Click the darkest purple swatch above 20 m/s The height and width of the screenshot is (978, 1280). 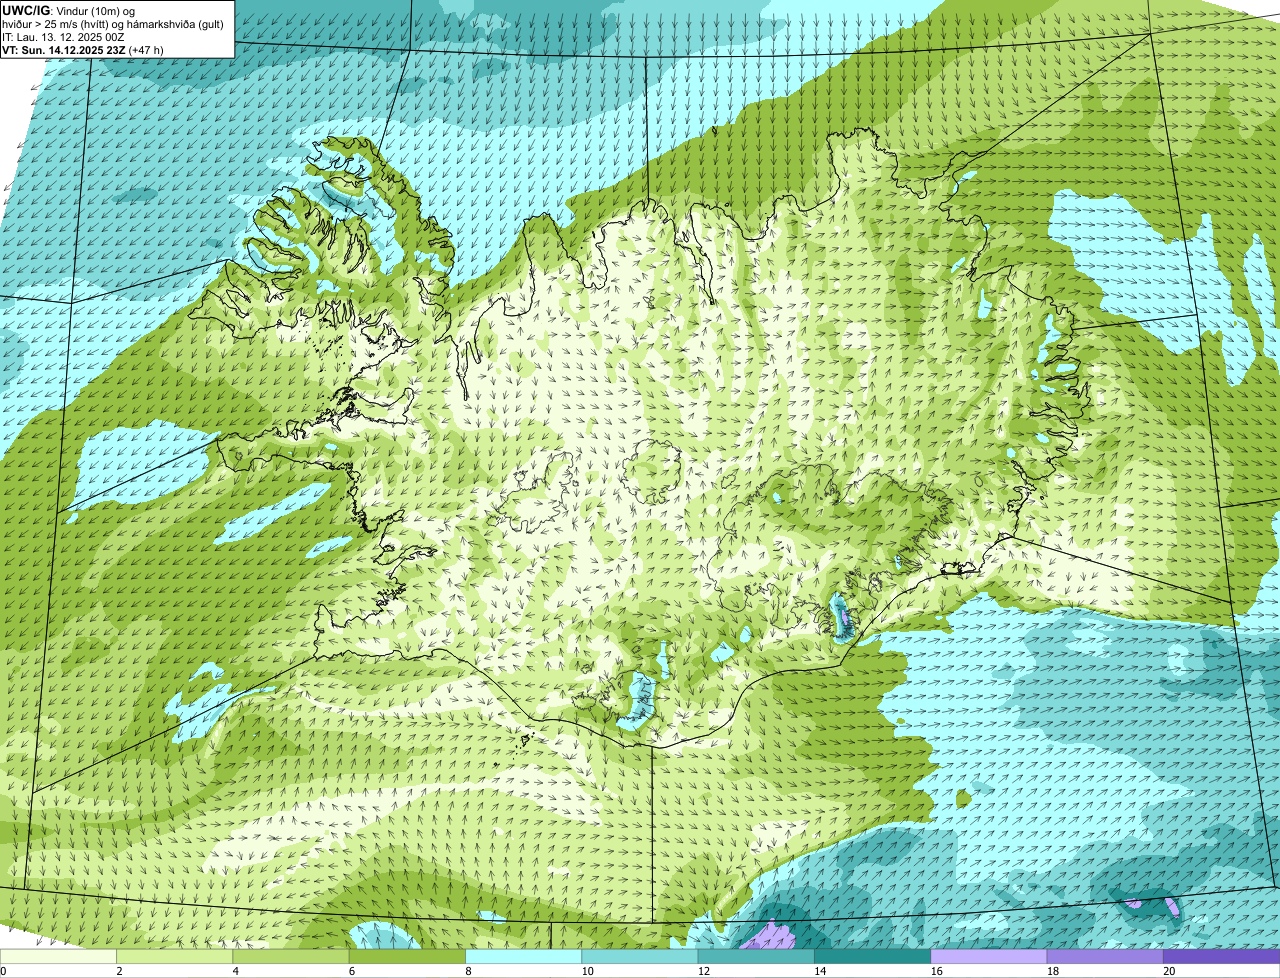(x=1221, y=957)
